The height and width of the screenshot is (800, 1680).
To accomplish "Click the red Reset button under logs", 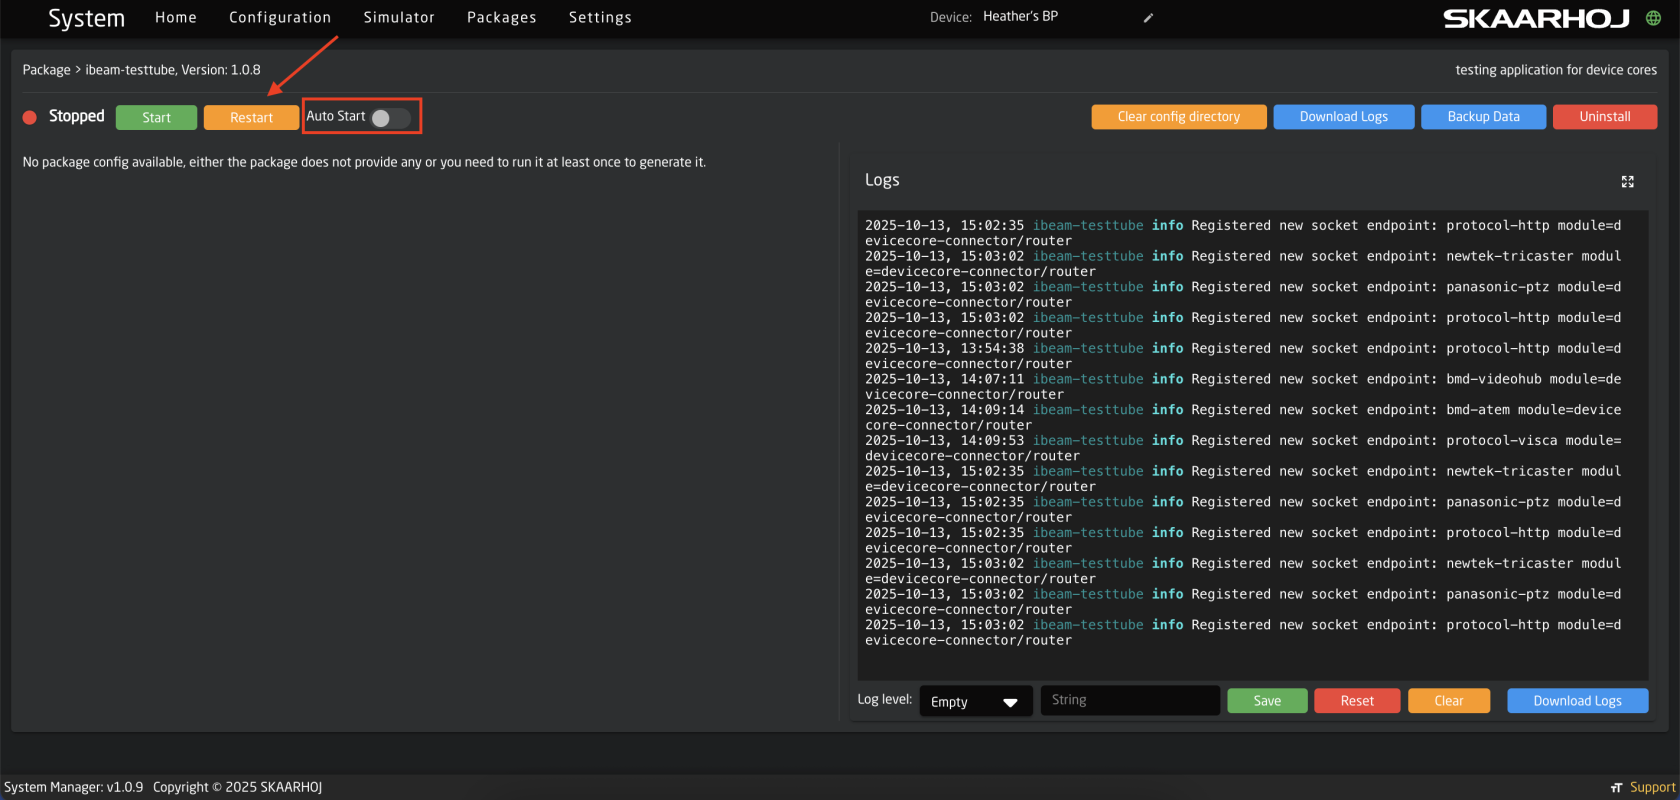I will [1356, 701].
